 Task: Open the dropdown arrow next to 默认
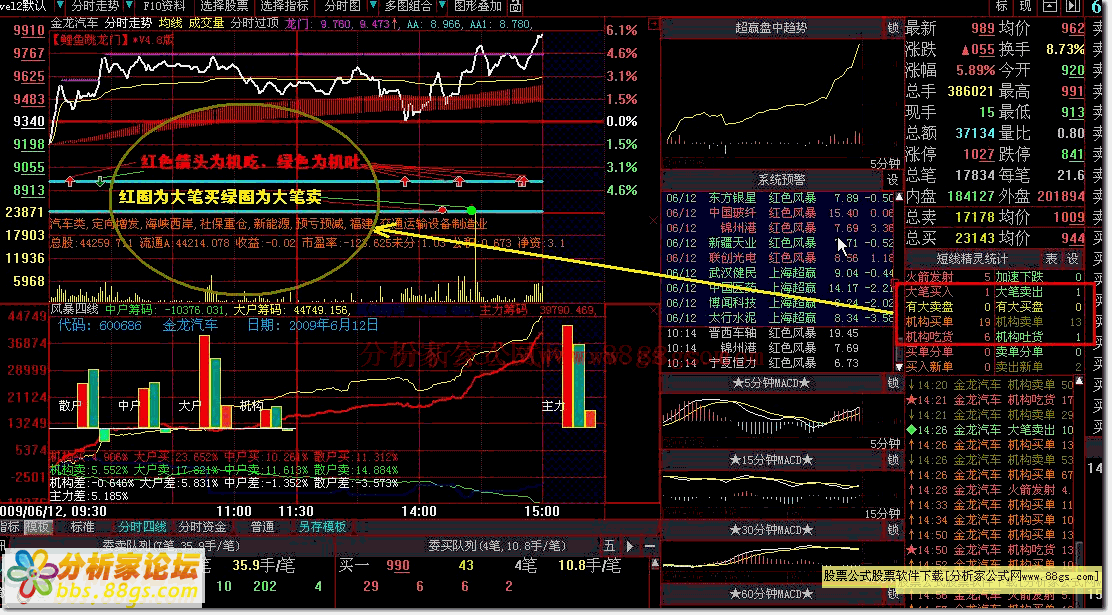point(60,6)
